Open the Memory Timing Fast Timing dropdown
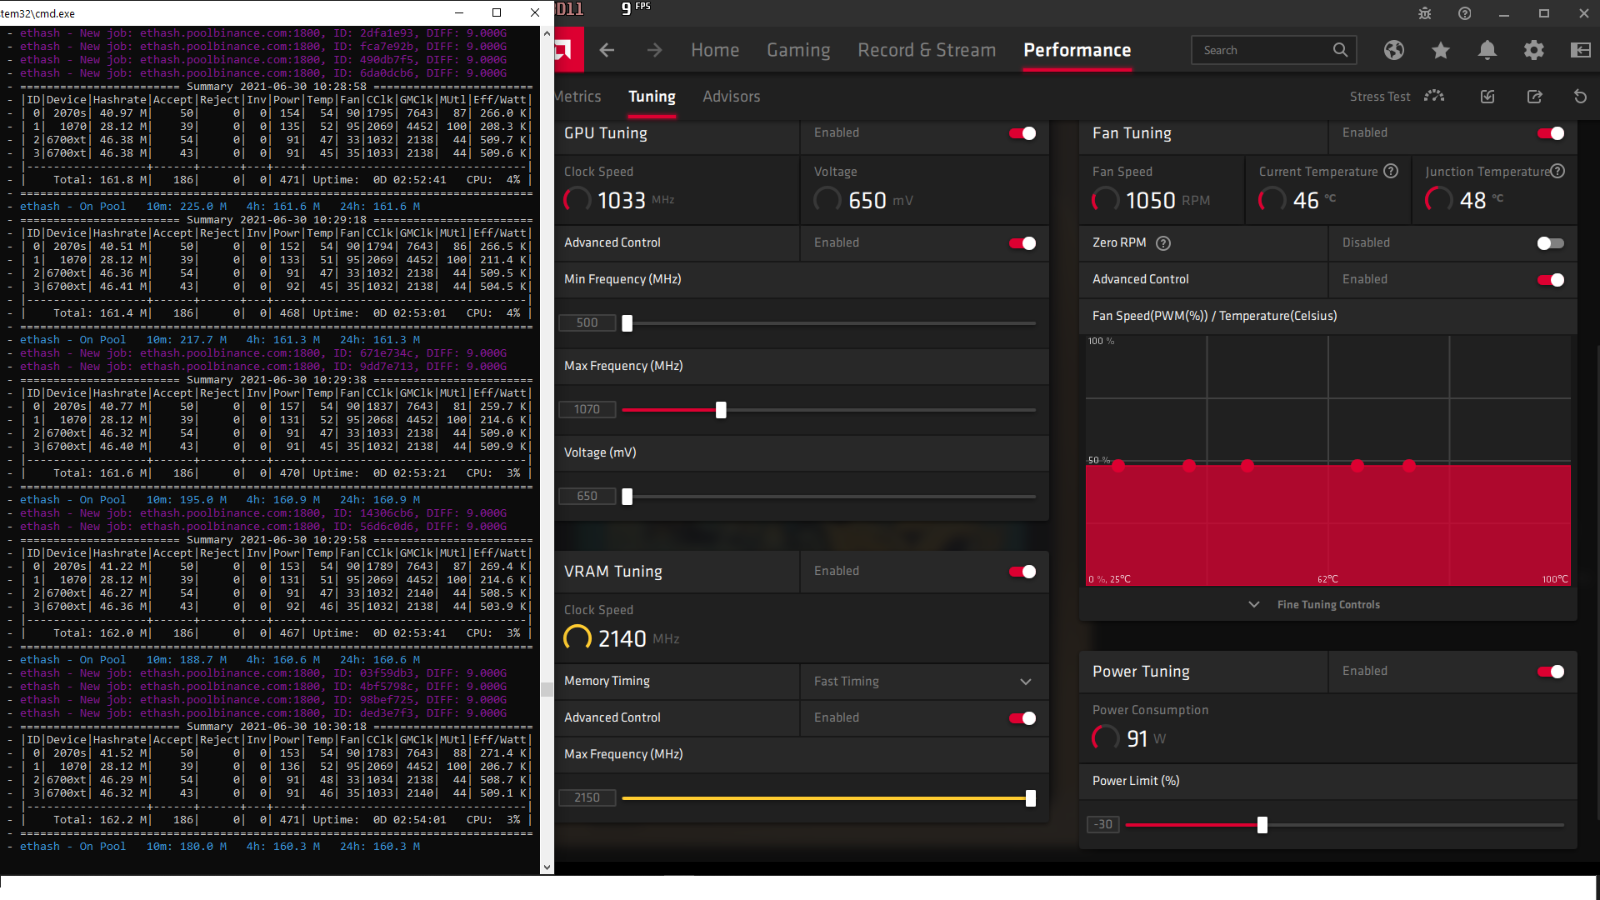Viewport: 1600px width, 900px height. point(924,681)
